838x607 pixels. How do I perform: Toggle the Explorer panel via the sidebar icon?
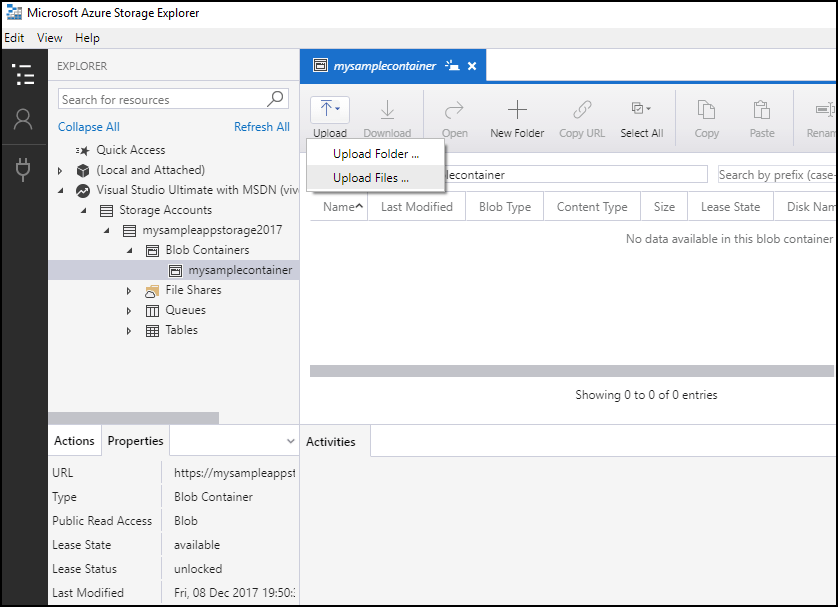pos(22,75)
